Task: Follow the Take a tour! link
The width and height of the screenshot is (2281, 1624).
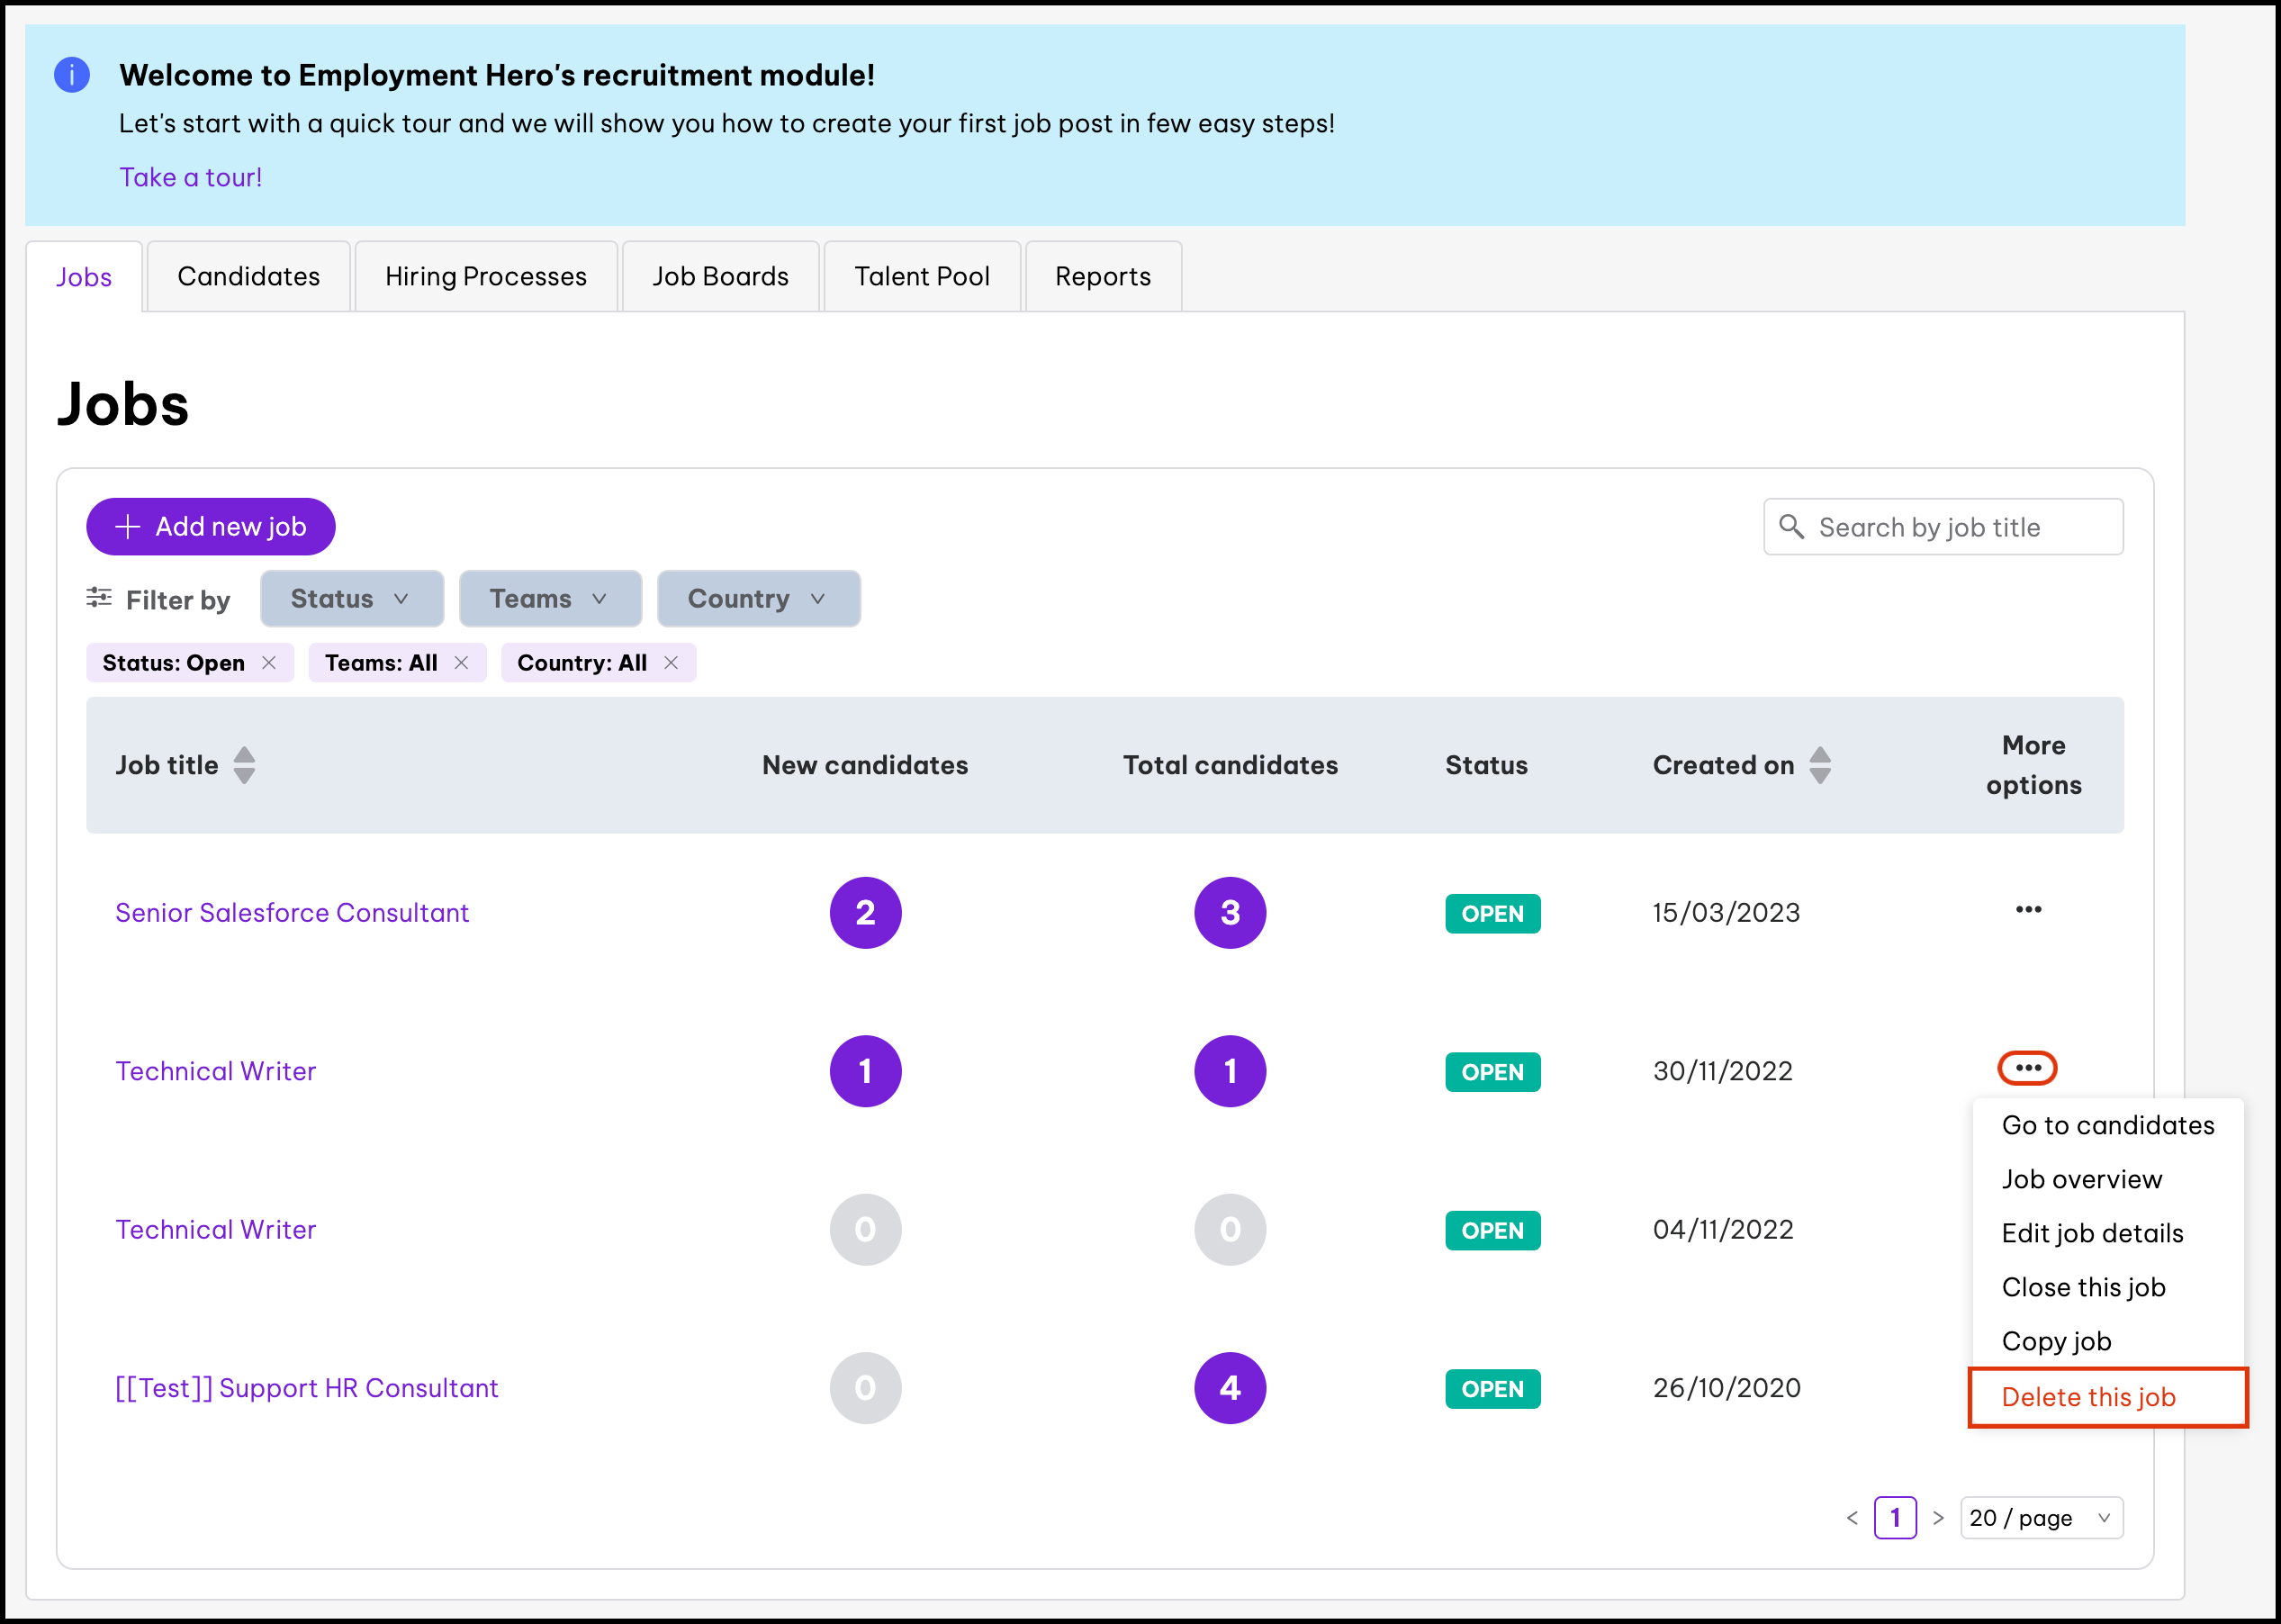Action: [191, 178]
